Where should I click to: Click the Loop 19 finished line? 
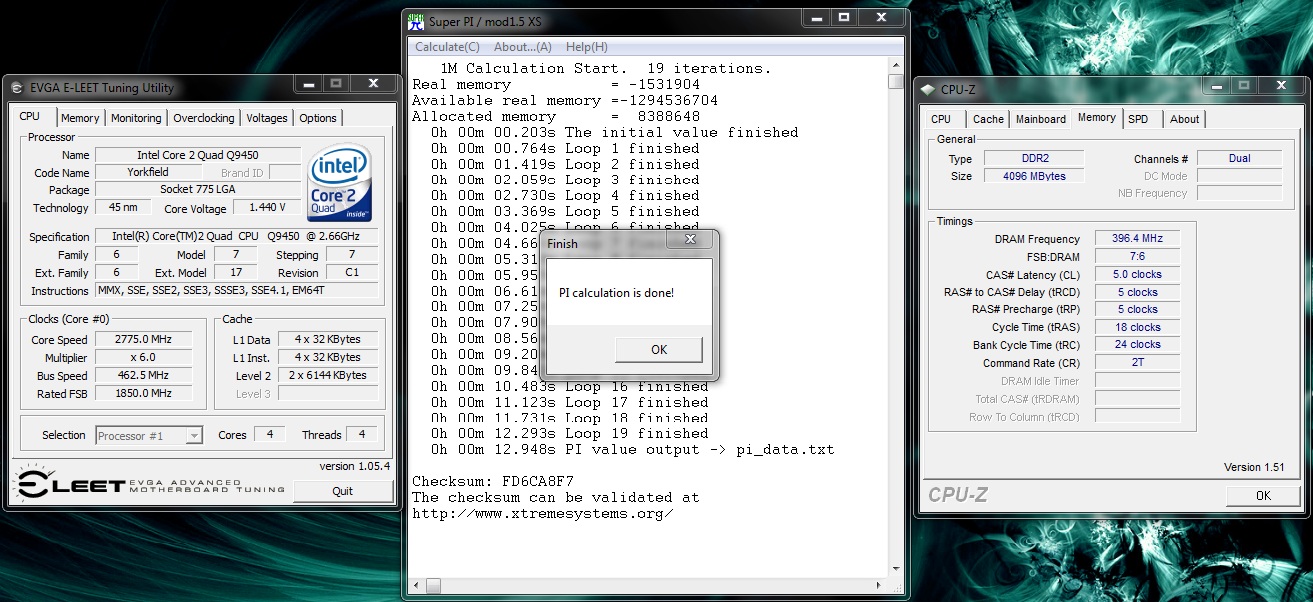pos(569,433)
